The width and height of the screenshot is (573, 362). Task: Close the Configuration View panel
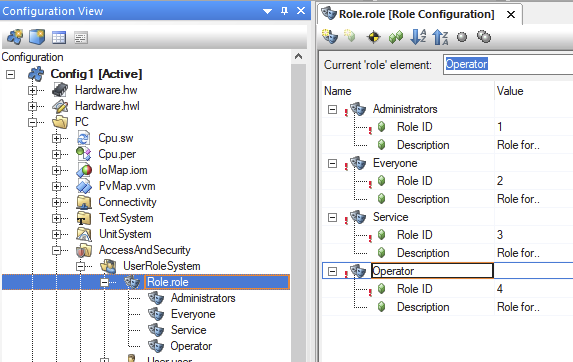point(301,11)
